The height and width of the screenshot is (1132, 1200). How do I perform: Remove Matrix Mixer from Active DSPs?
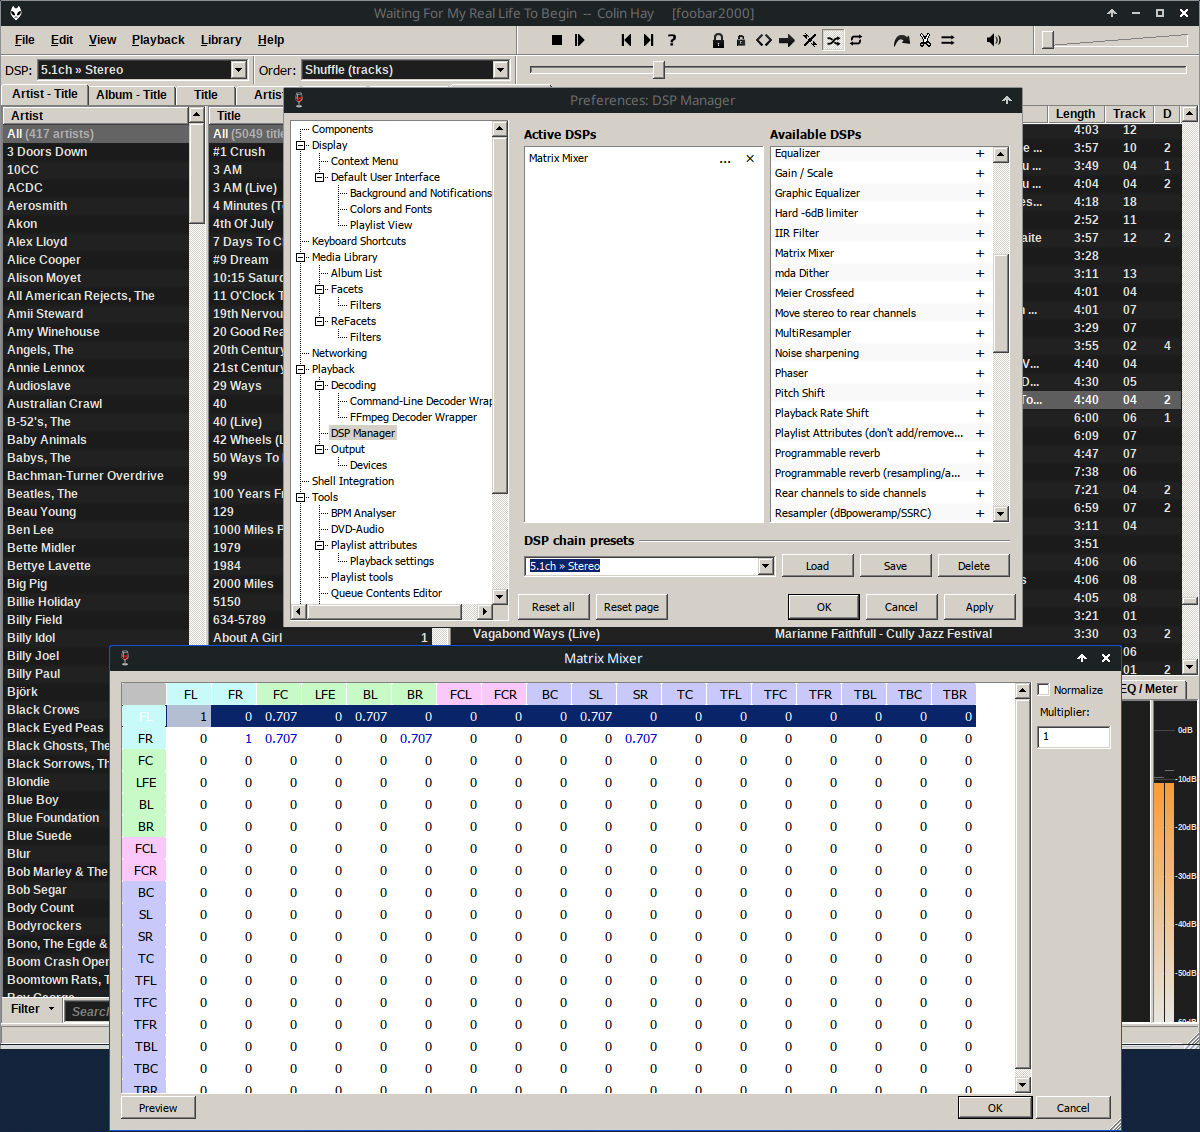pyautogui.click(x=750, y=159)
